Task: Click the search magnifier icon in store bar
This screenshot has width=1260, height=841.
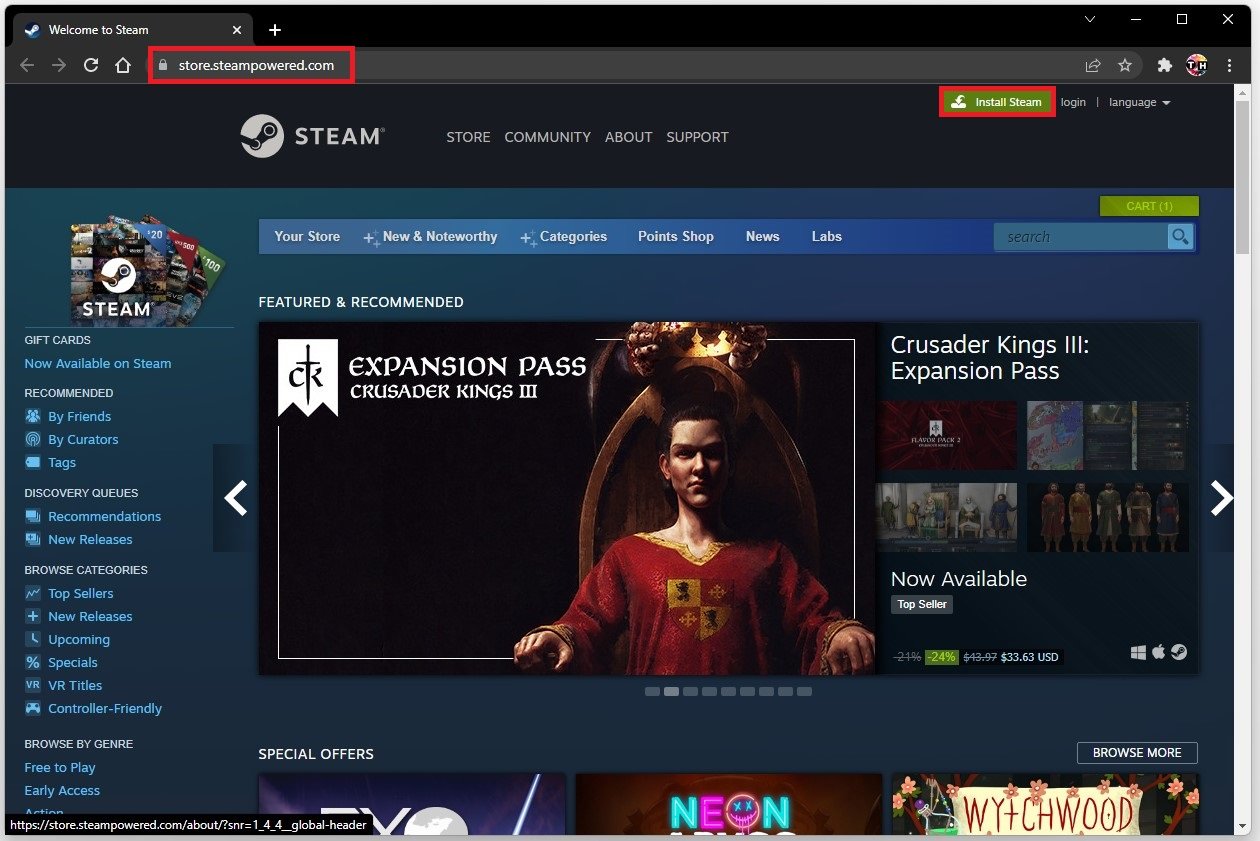Action: tap(1181, 237)
